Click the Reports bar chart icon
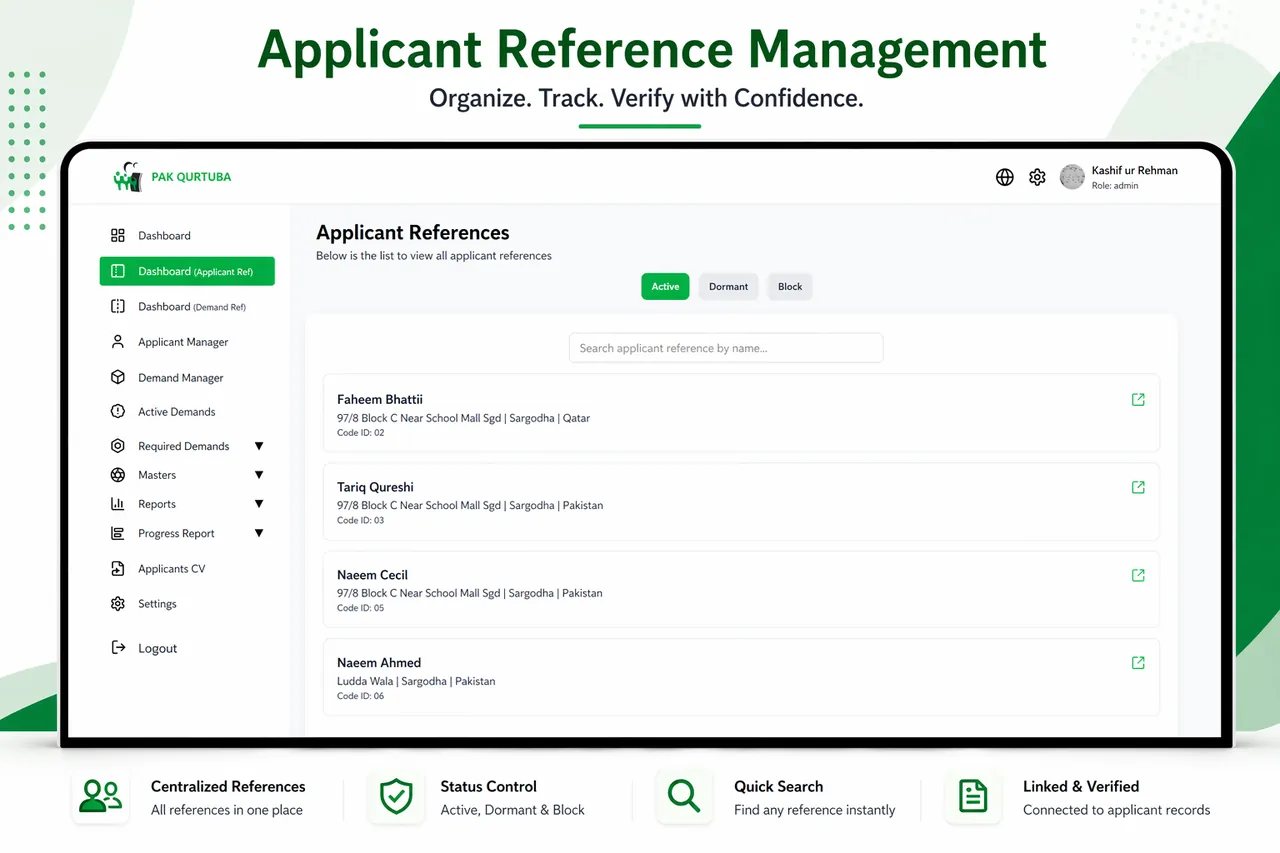This screenshot has width=1280, height=853. coord(118,504)
